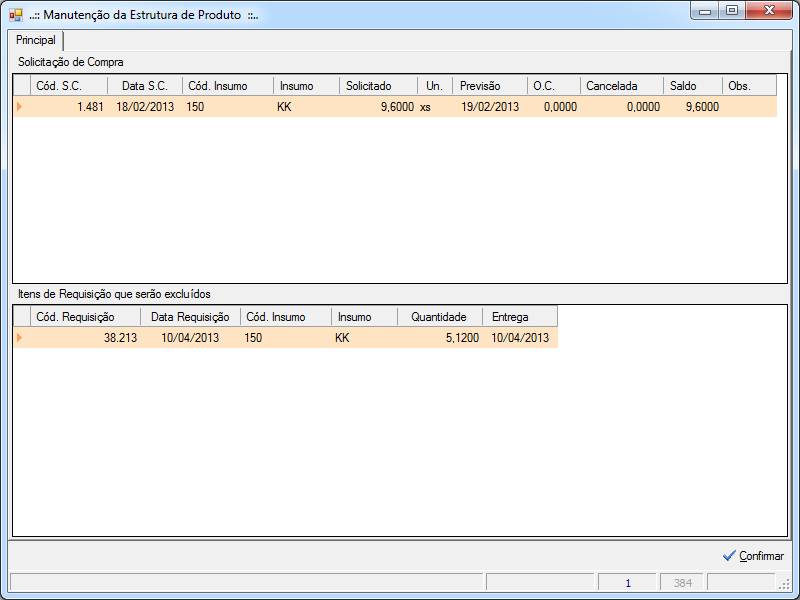Click the Previsão column header
Viewport: 800px width, 600px height.
click(490, 86)
